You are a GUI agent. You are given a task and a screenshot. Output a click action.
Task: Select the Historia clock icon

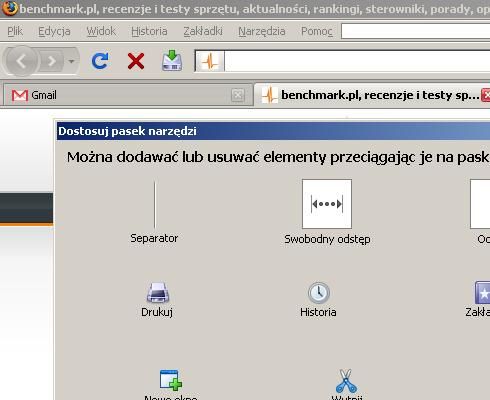319,292
